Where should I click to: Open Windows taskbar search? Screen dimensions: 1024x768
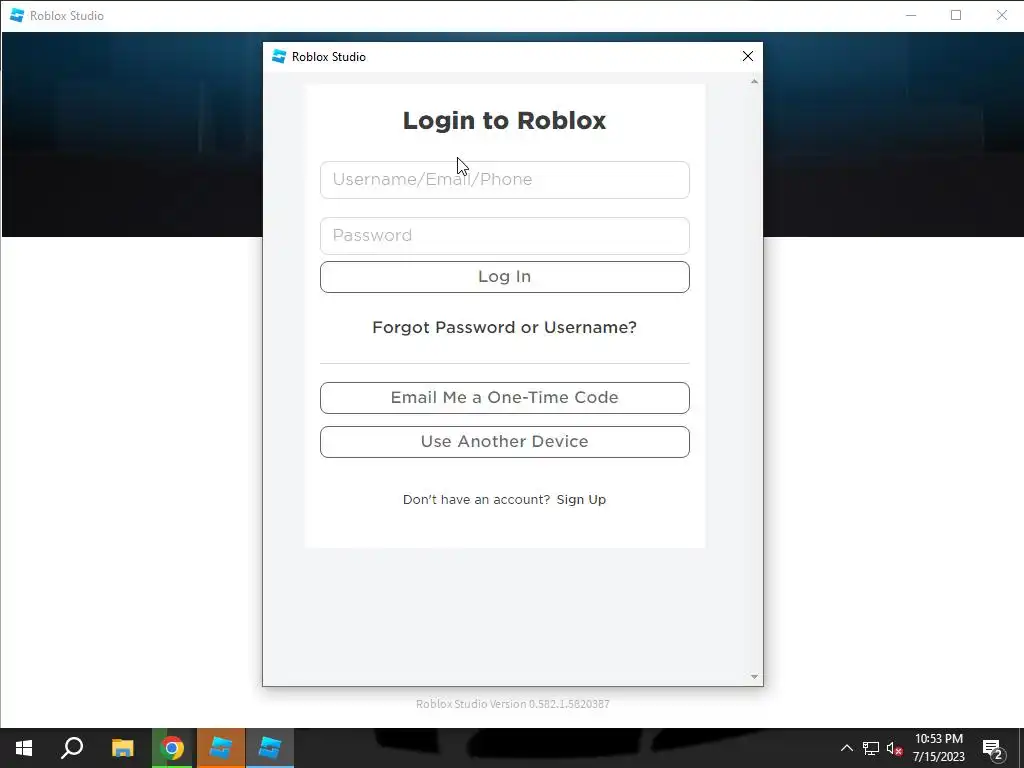[72, 748]
